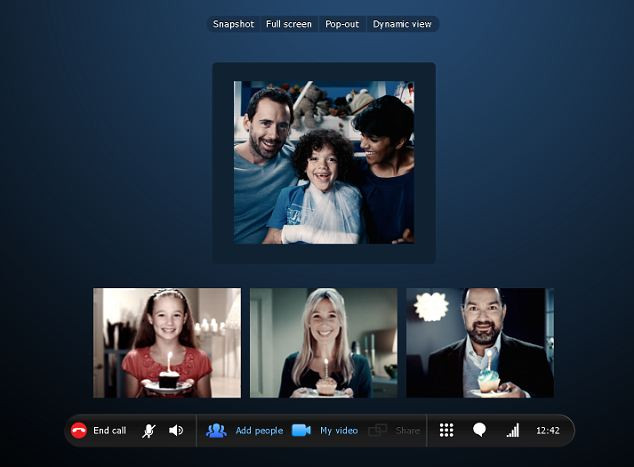Screen dimensions: 634x467
Task: Select the girl with cupcake video thumbnail
Action: (167, 343)
